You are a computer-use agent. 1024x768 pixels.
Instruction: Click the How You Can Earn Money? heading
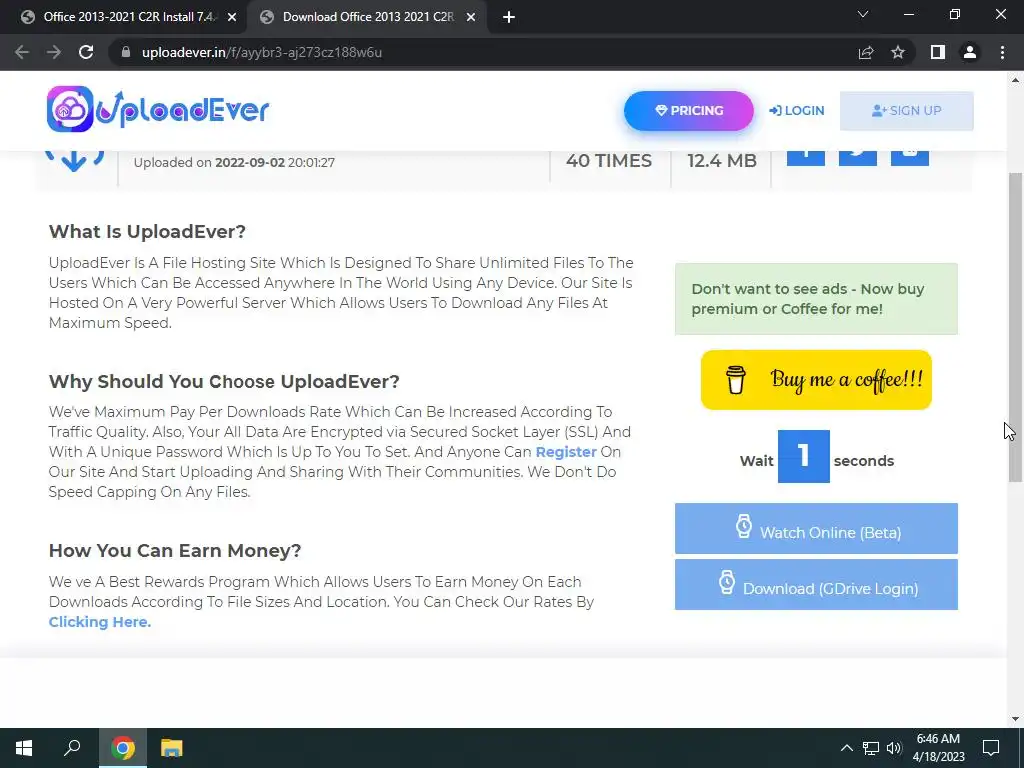pyautogui.click(x=175, y=551)
